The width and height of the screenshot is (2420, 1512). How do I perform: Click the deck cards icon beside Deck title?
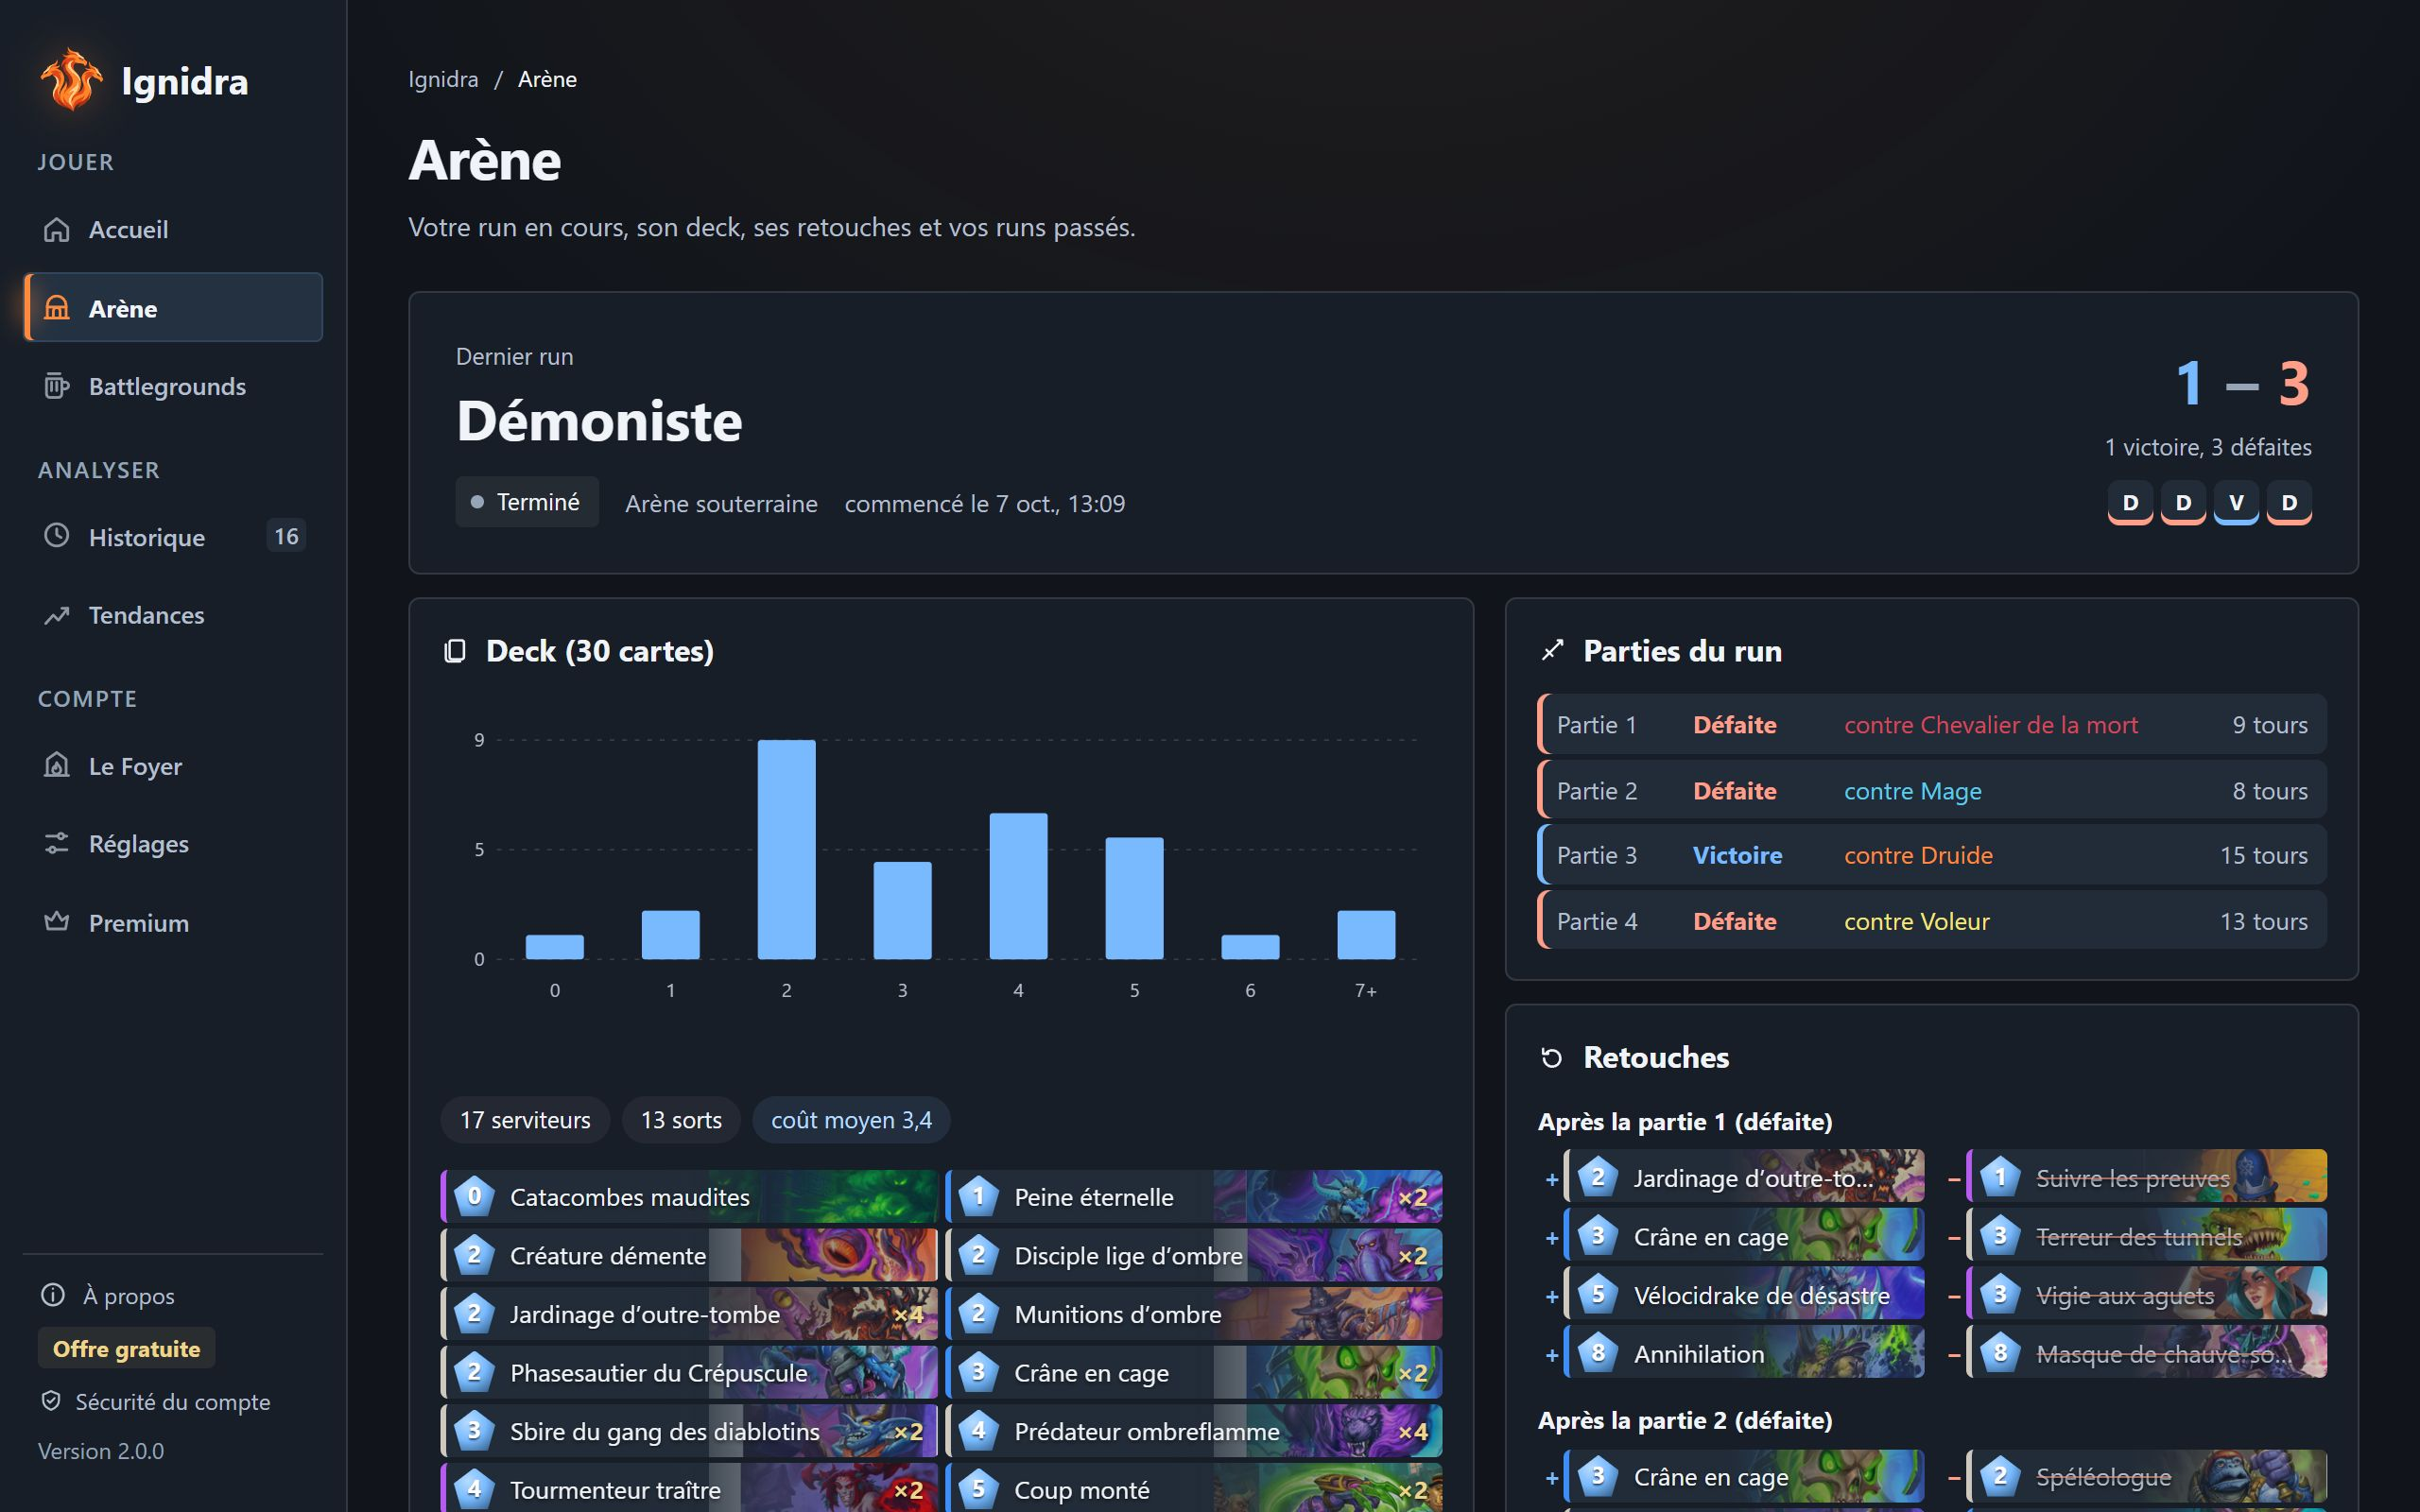pos(455,651)
